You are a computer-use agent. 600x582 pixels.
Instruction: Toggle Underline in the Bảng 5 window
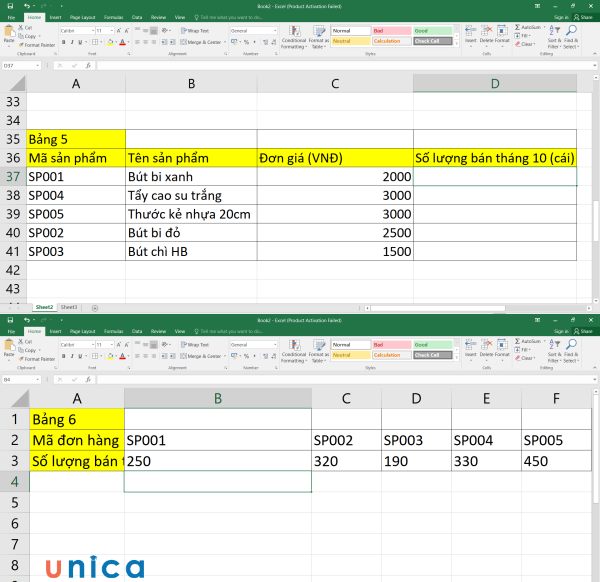click(x=80, y=42)
